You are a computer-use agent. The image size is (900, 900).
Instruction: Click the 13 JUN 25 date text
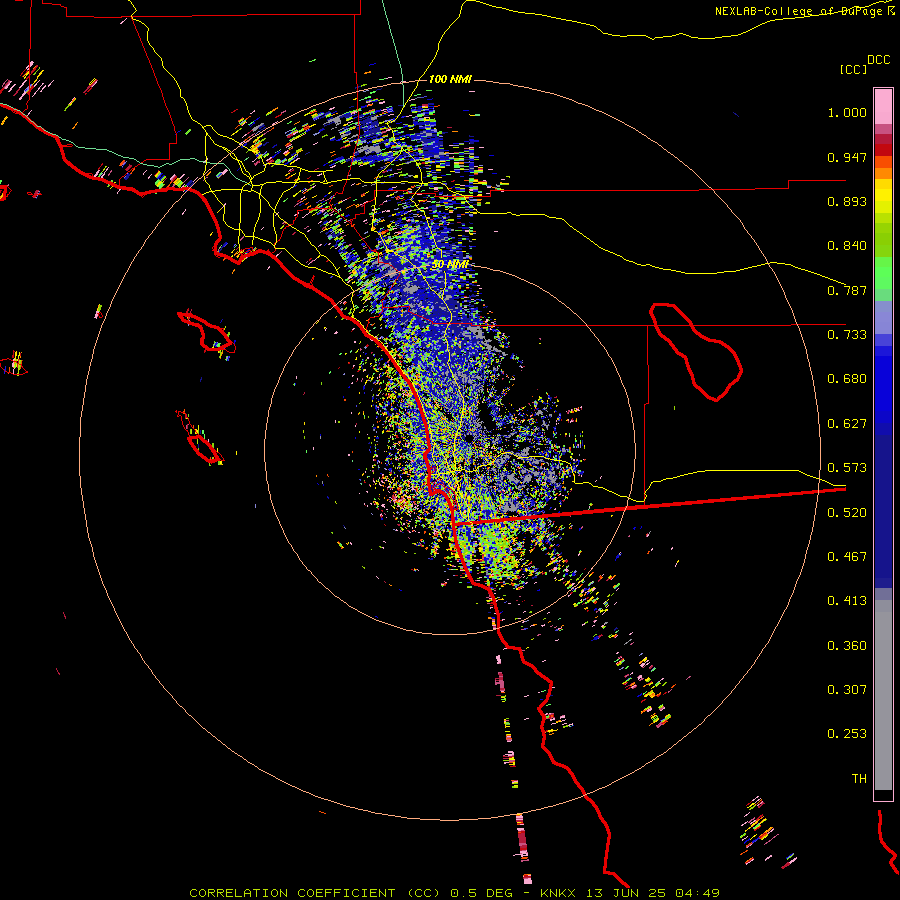tap(626, 893)
